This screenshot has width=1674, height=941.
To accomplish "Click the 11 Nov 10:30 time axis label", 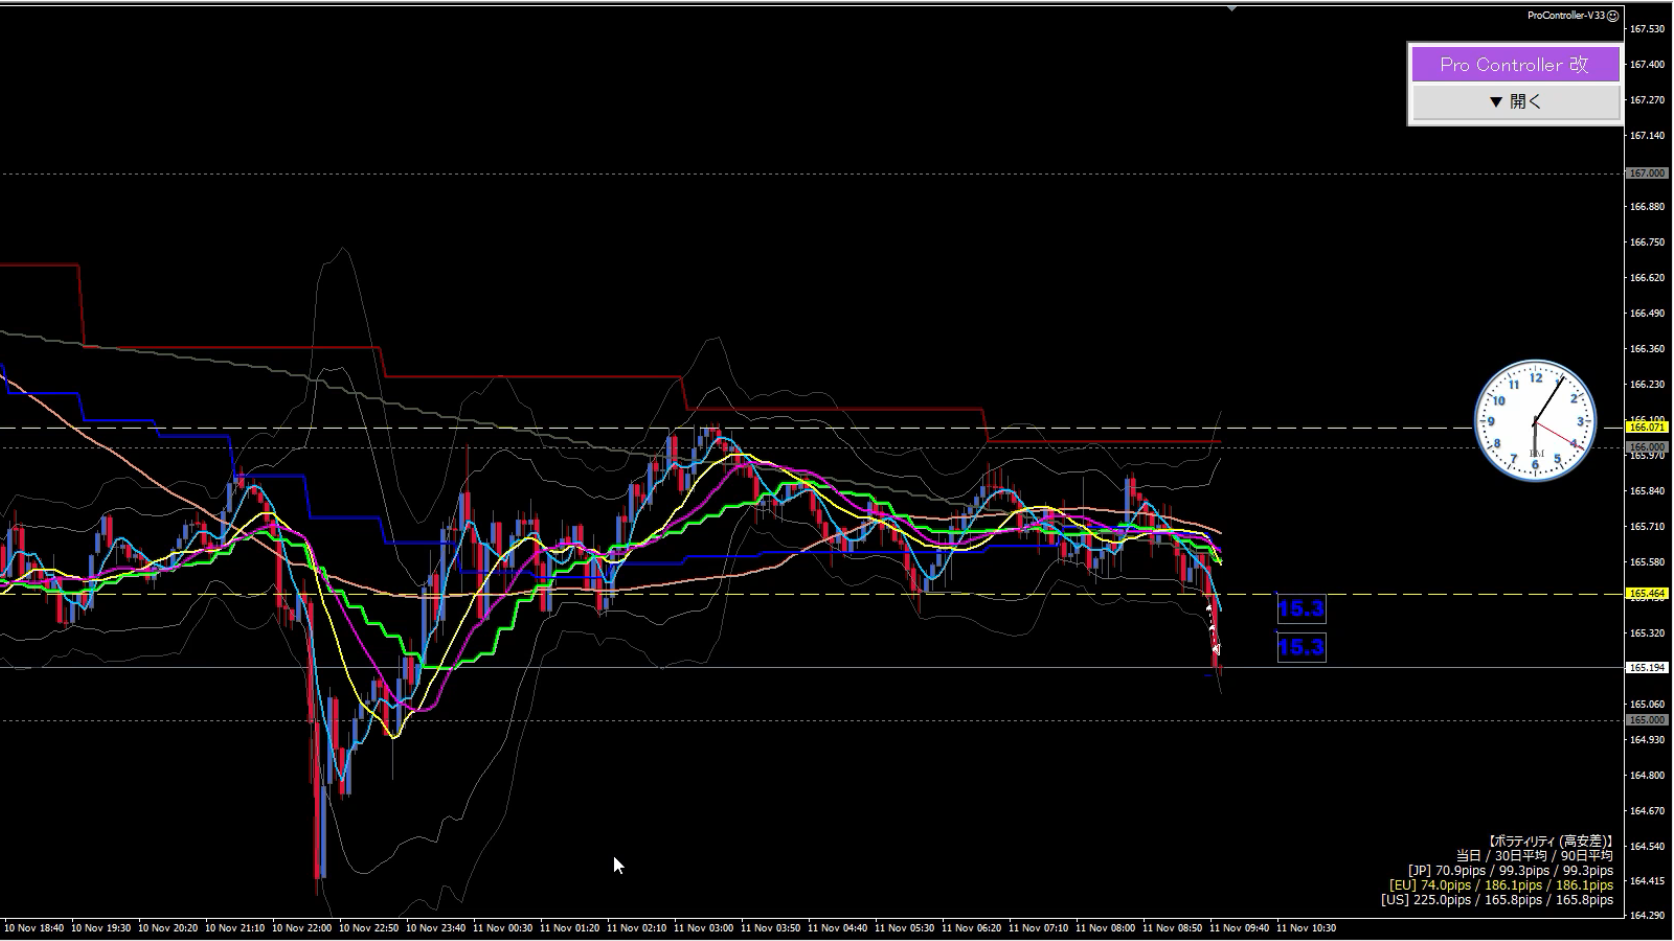I will (1306, 928).
